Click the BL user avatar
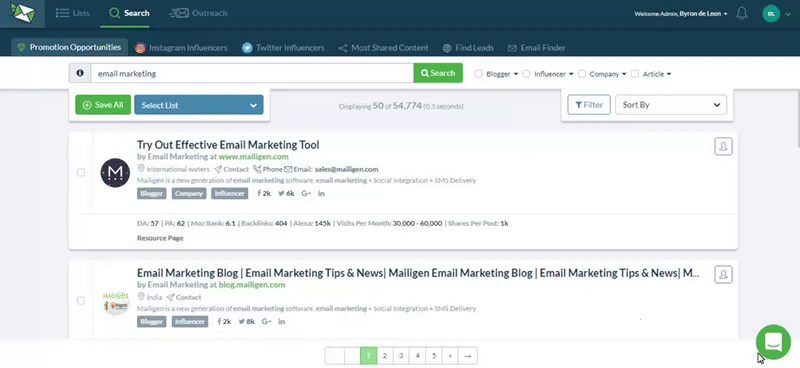Image resolution: width=800 pixels, height=368 pixels. [x=771, y=14]
